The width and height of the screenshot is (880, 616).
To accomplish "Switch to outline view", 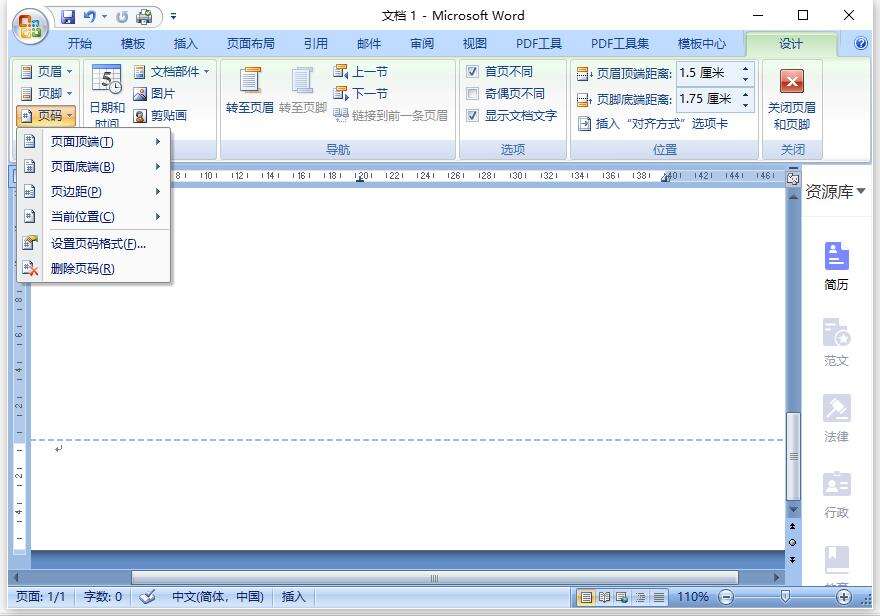I will (640, 597).
